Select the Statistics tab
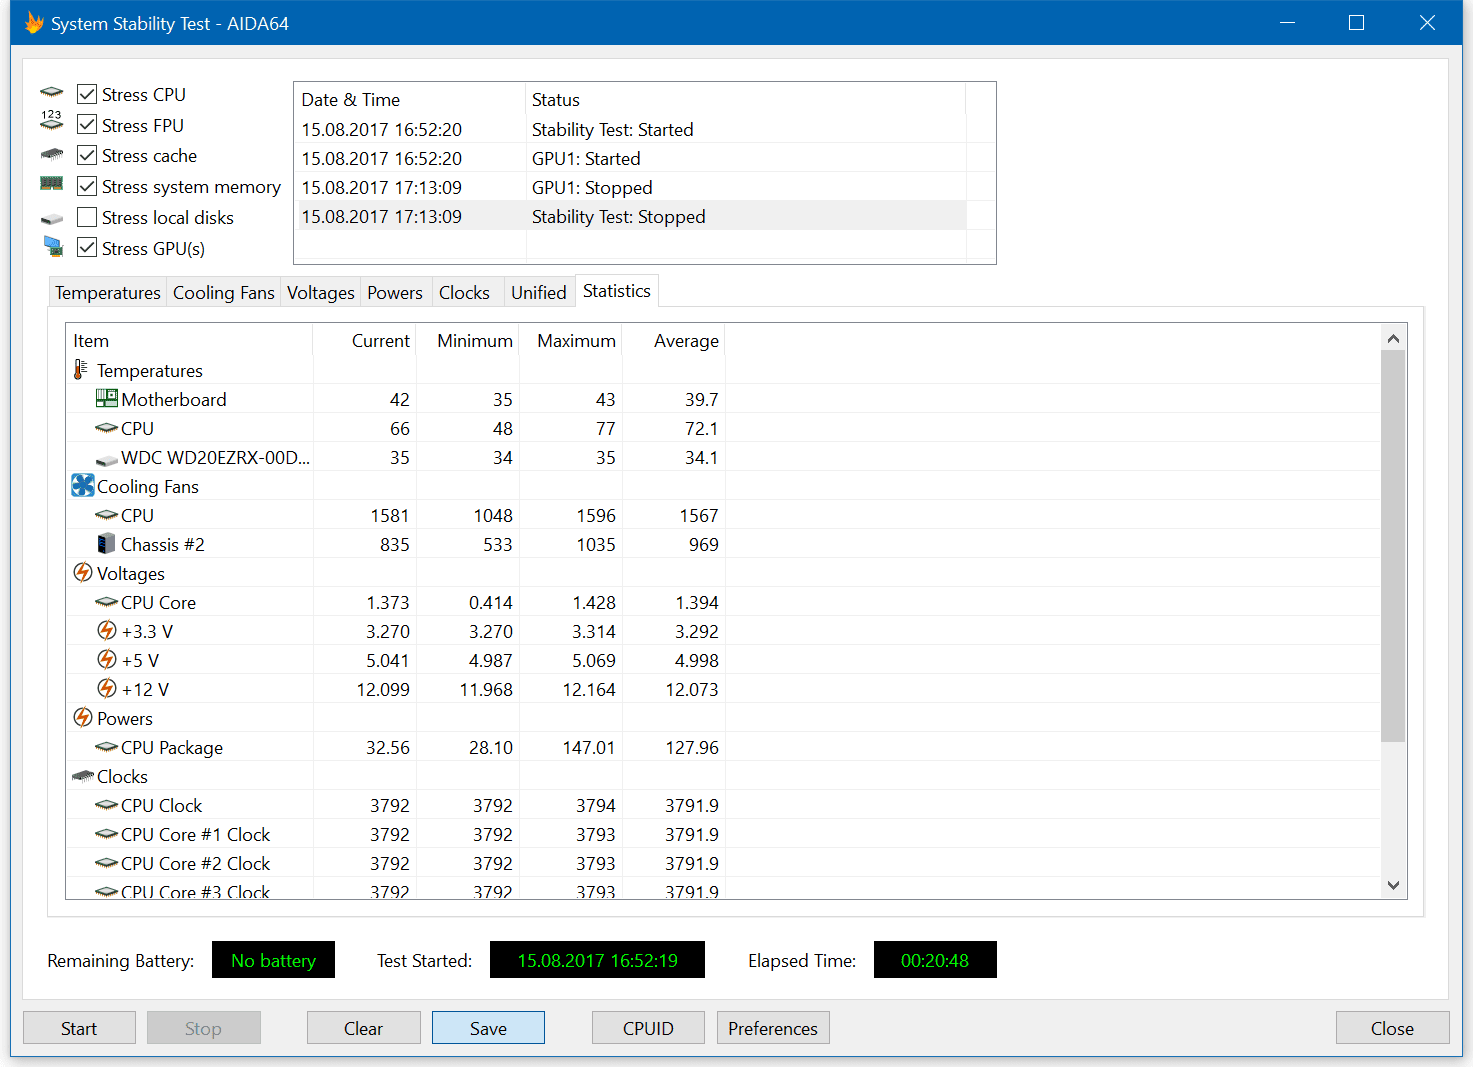Image resolution: width=1473 pixels, height=1067 pixels. coord(617,290)
